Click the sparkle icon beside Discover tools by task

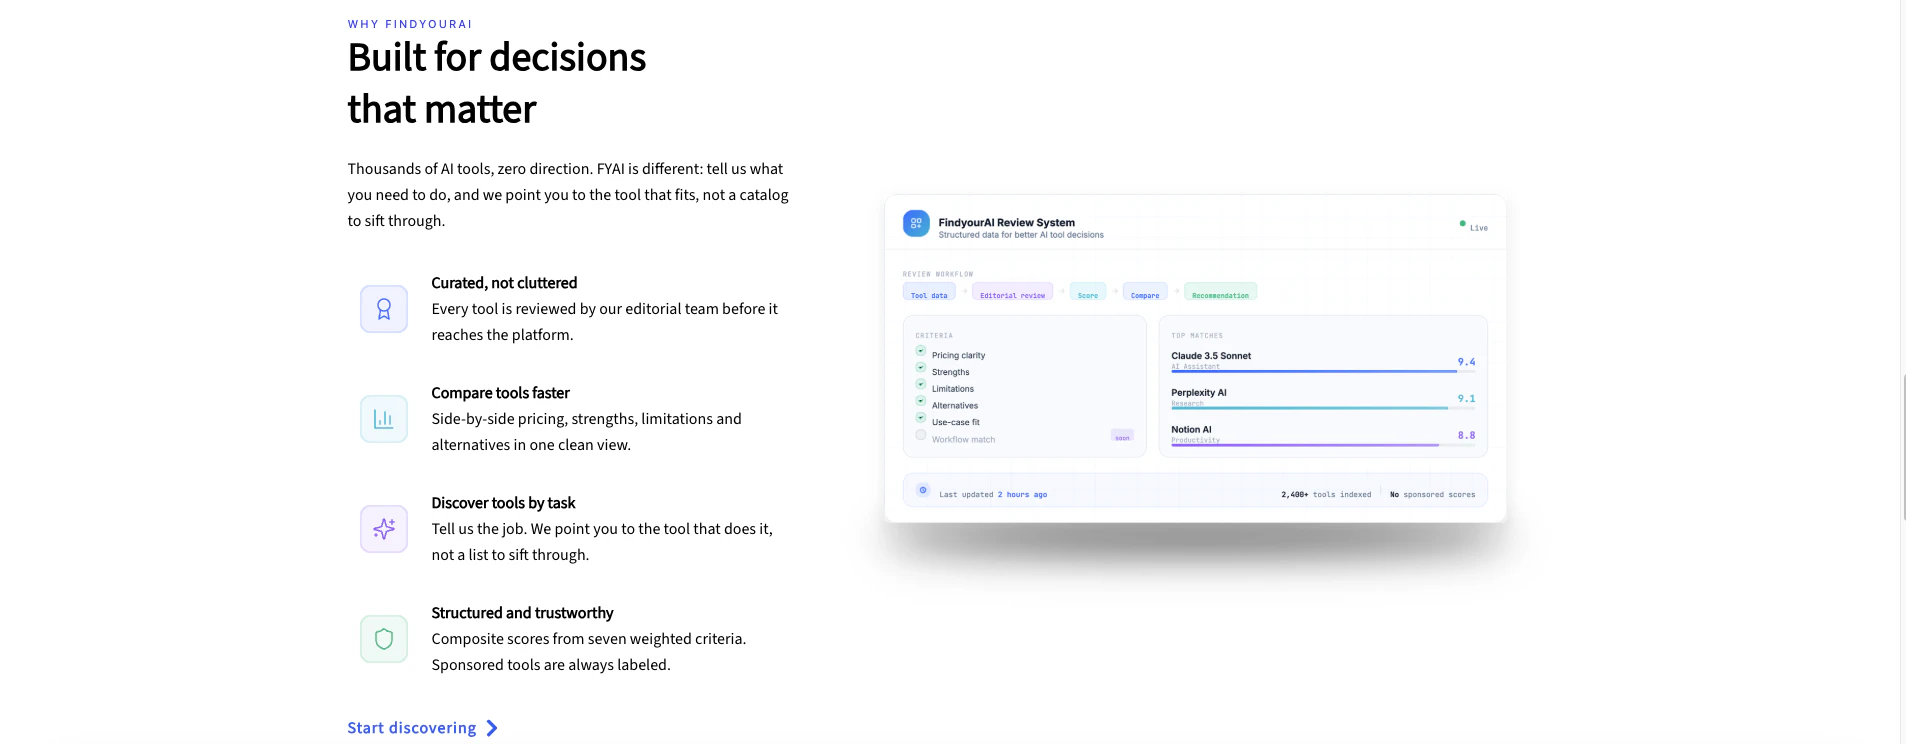point(384,529)
